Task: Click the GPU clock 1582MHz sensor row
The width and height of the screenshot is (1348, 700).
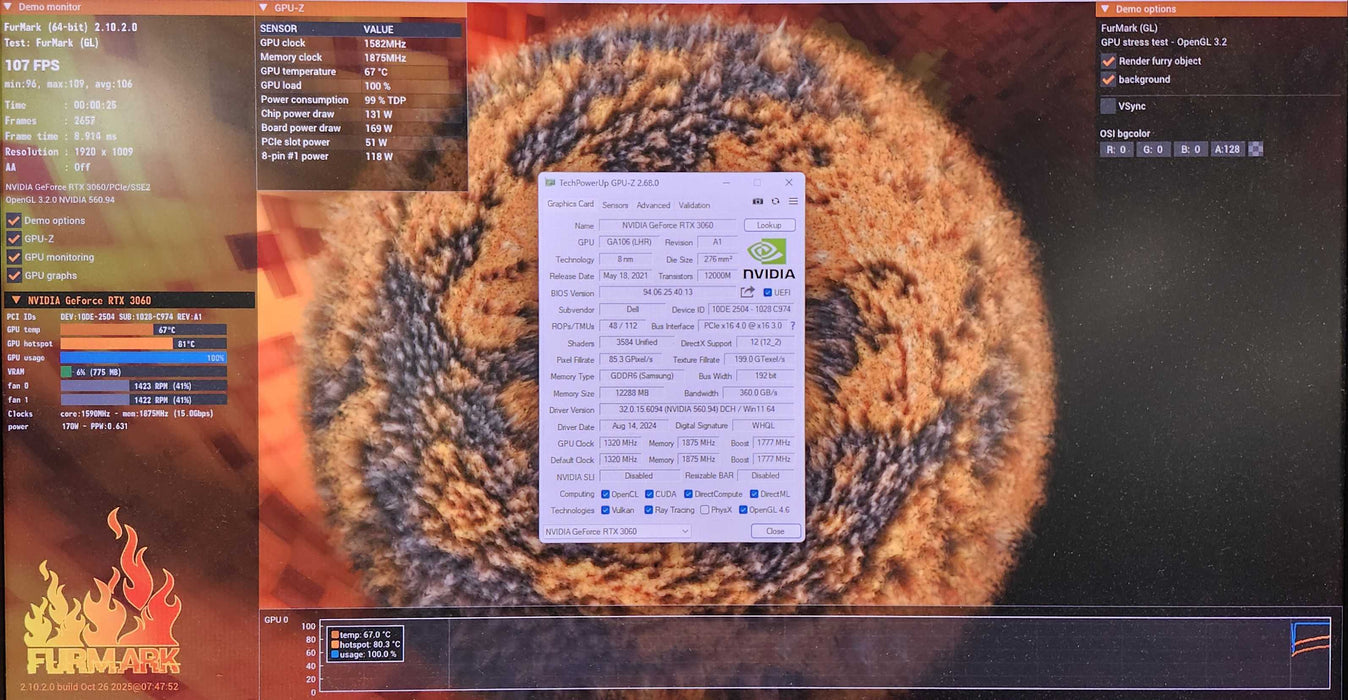Action: [x=360, y=43]
